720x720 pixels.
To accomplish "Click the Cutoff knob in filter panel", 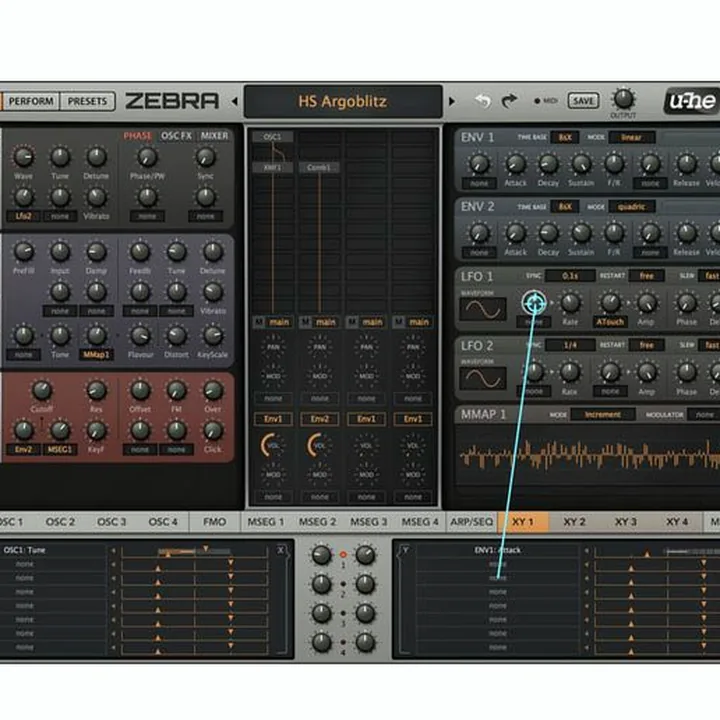I will point(42,390).
